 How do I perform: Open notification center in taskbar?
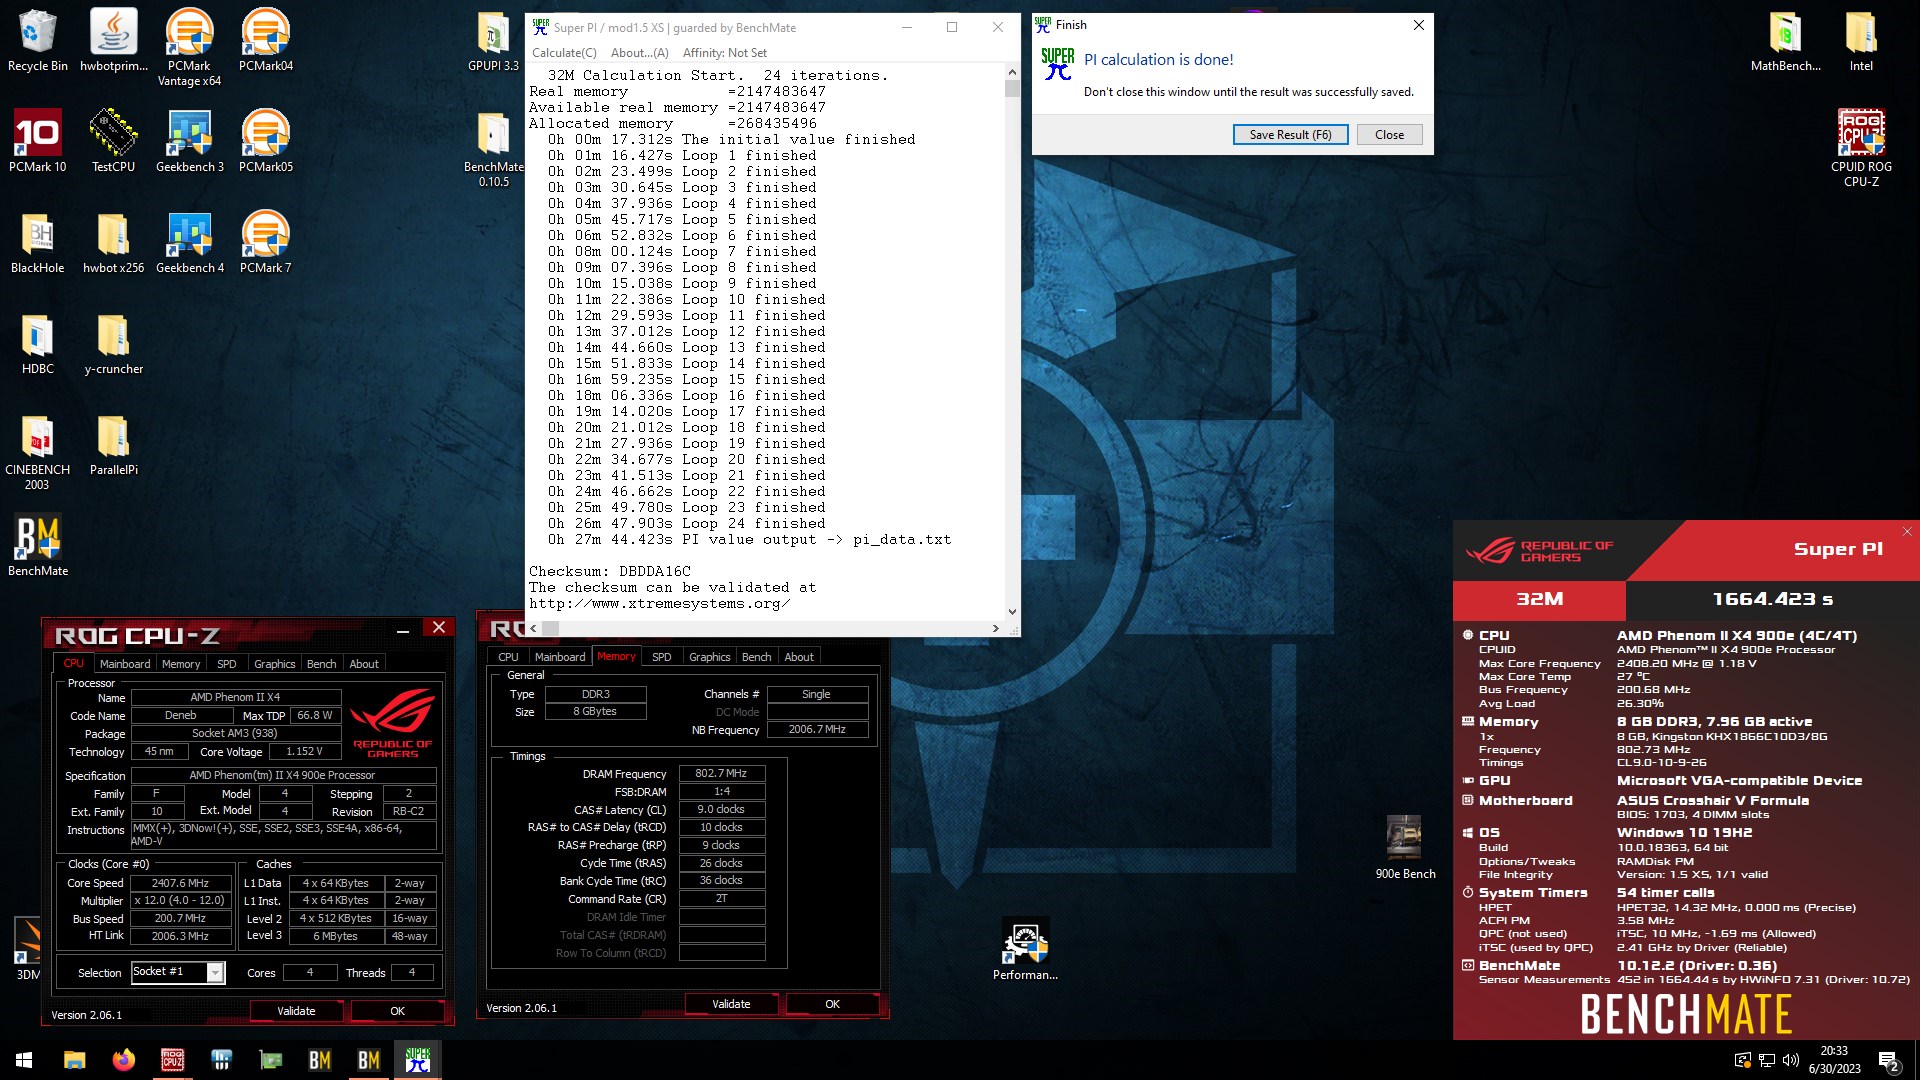1889,1060
